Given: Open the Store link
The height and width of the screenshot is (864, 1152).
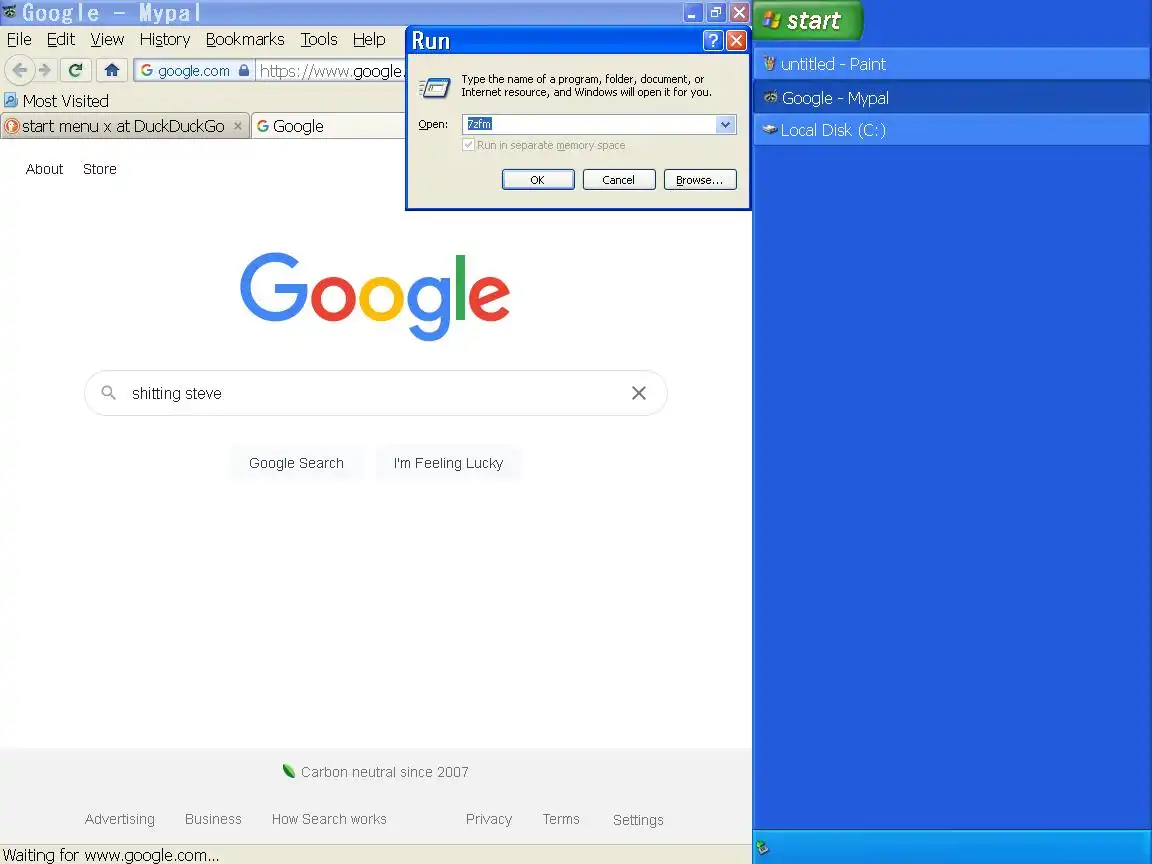Looking at the screenshot, I should pos(100,169).
